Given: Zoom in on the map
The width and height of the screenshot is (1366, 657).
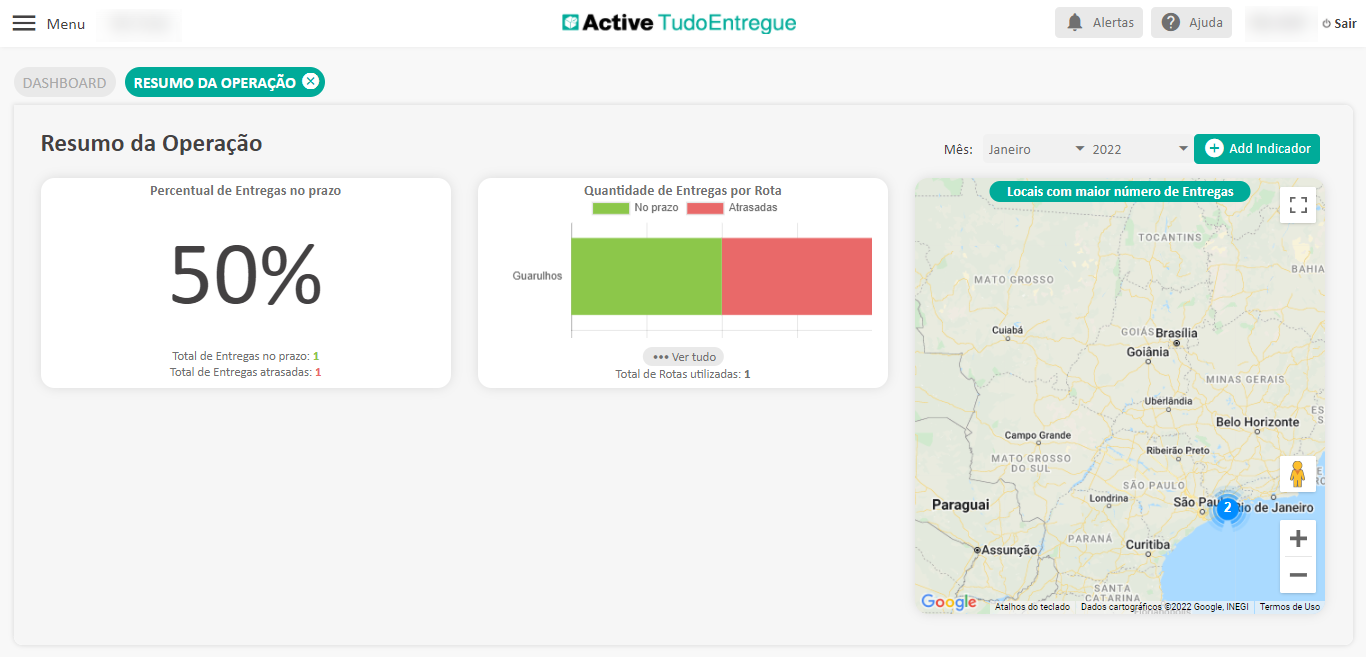Looking at the screenshot, I should 1298,539.
